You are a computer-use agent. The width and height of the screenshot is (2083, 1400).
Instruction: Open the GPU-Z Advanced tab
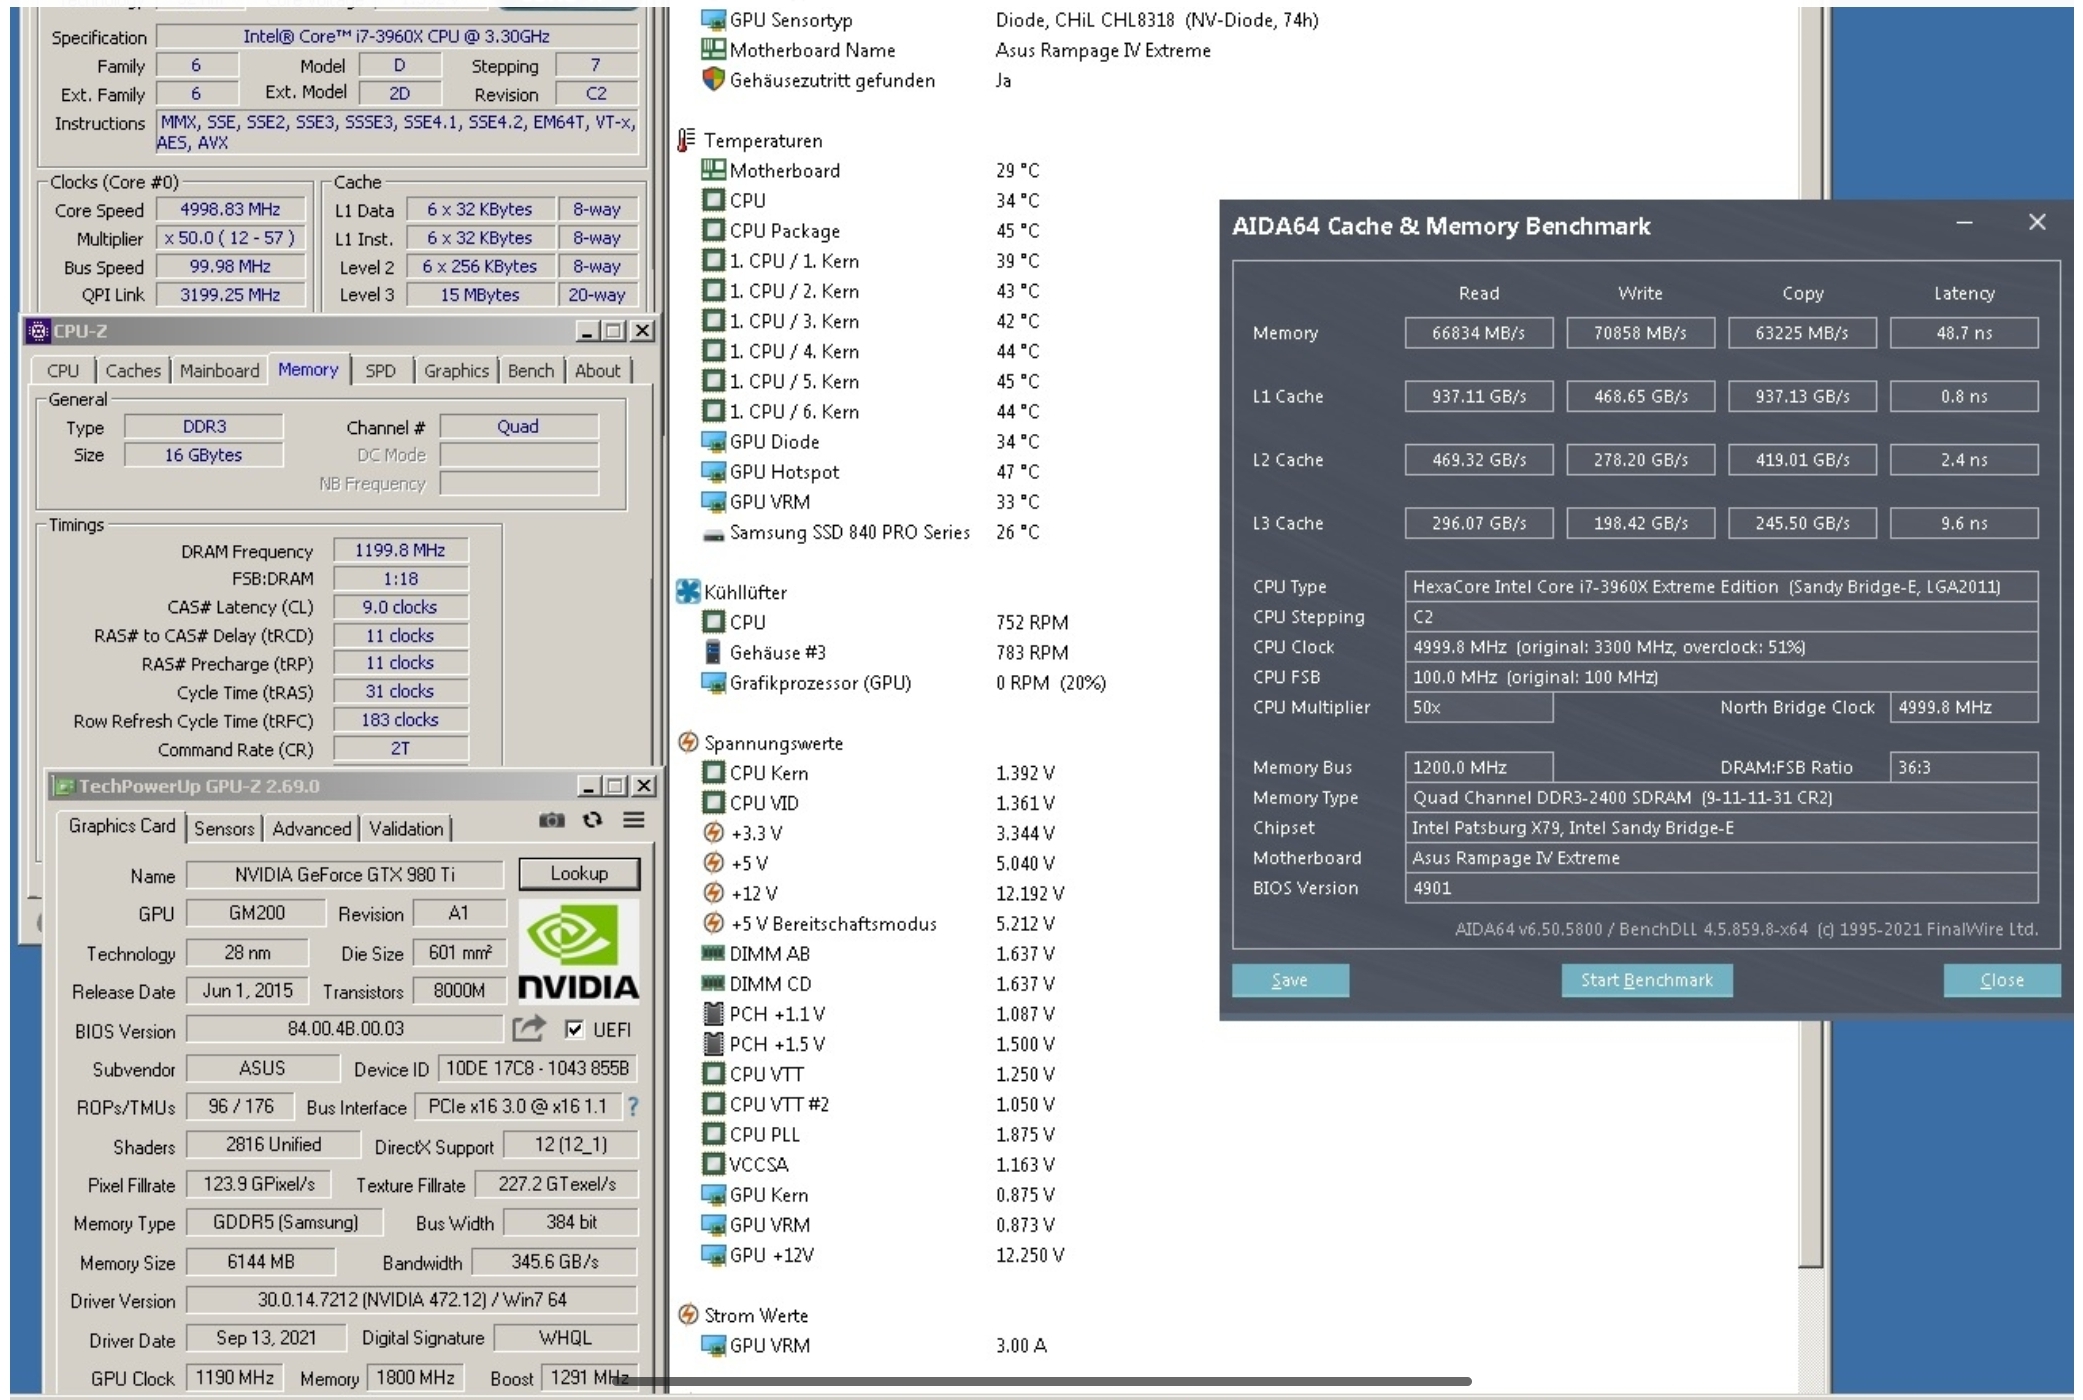[x=312, y=829]
